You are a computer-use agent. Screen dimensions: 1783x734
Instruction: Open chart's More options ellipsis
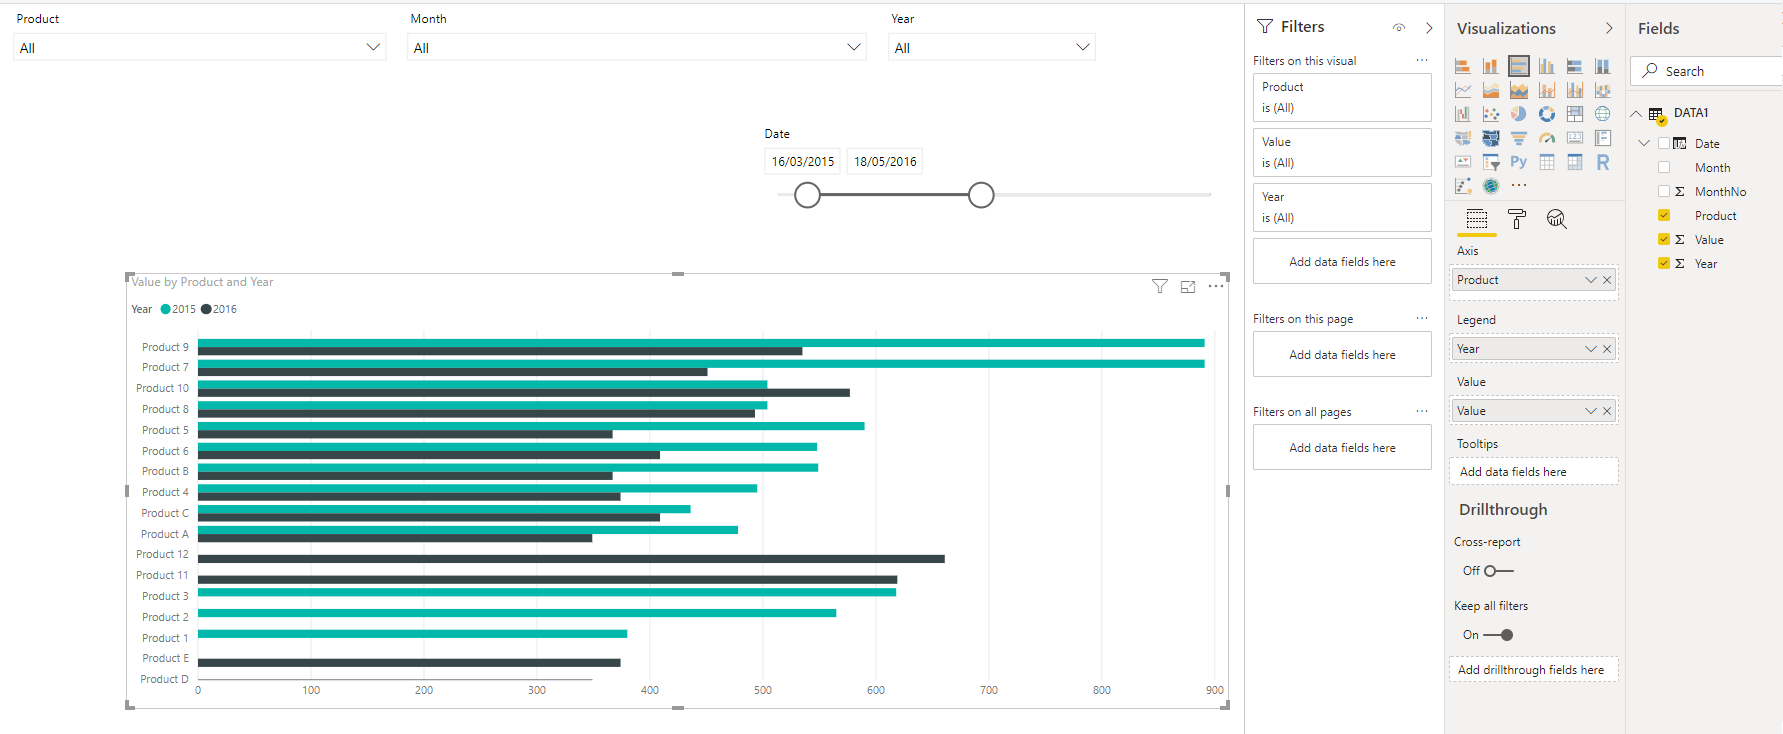point(1215,286)
